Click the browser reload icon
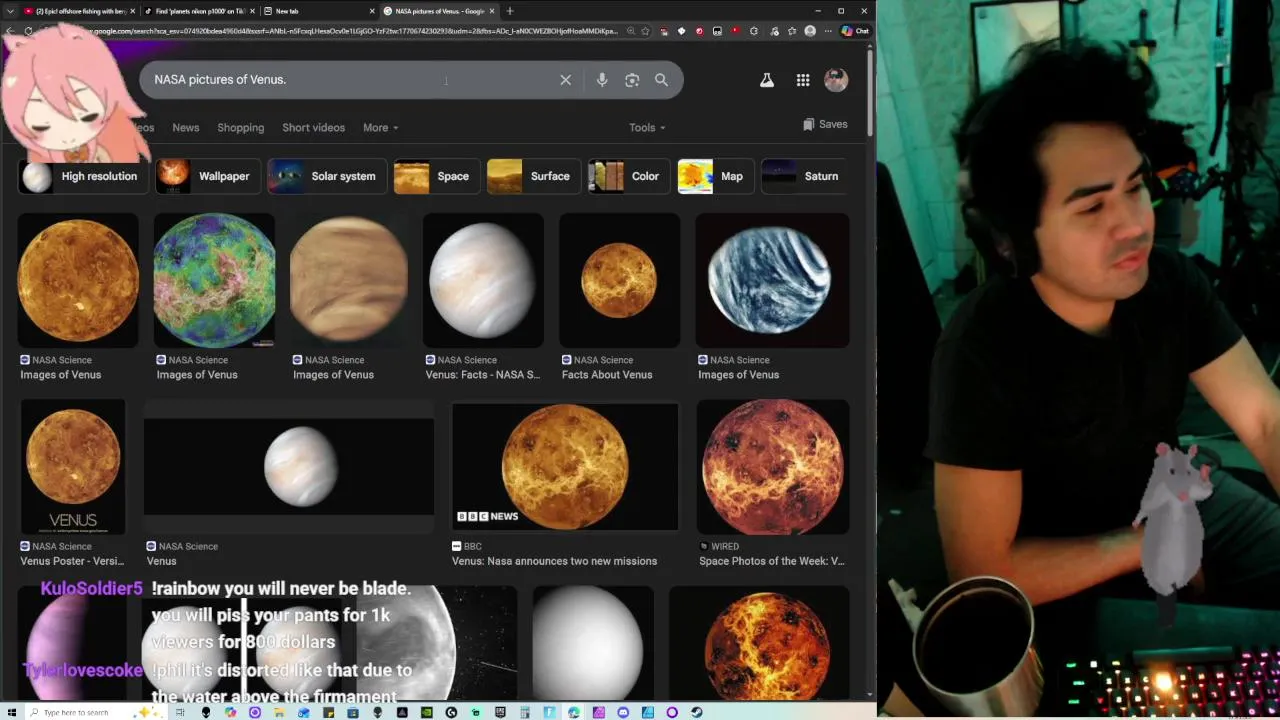The image size is (1280, 720). [28, 31]
